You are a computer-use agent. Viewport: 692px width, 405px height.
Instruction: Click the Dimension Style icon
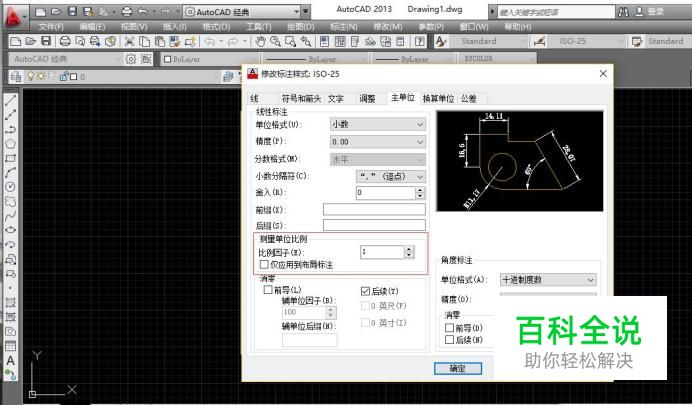[x=539, y=41]
